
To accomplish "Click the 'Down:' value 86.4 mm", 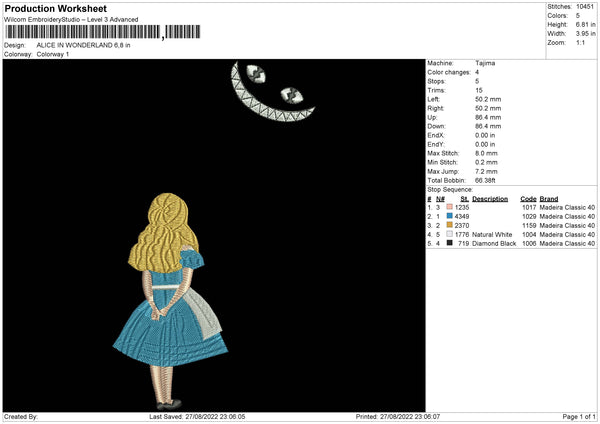I will pyautogui.click(x=488, y=126).
